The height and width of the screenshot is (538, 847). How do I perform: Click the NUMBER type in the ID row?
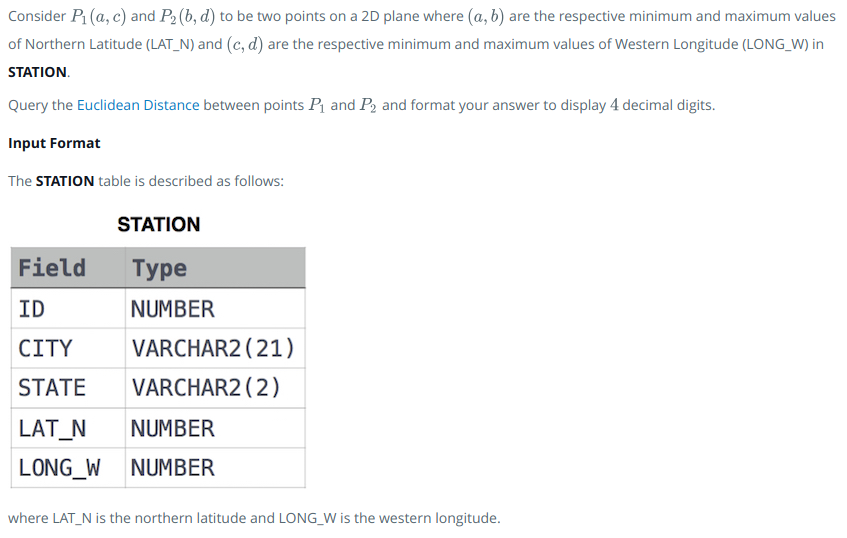point(215,308)
